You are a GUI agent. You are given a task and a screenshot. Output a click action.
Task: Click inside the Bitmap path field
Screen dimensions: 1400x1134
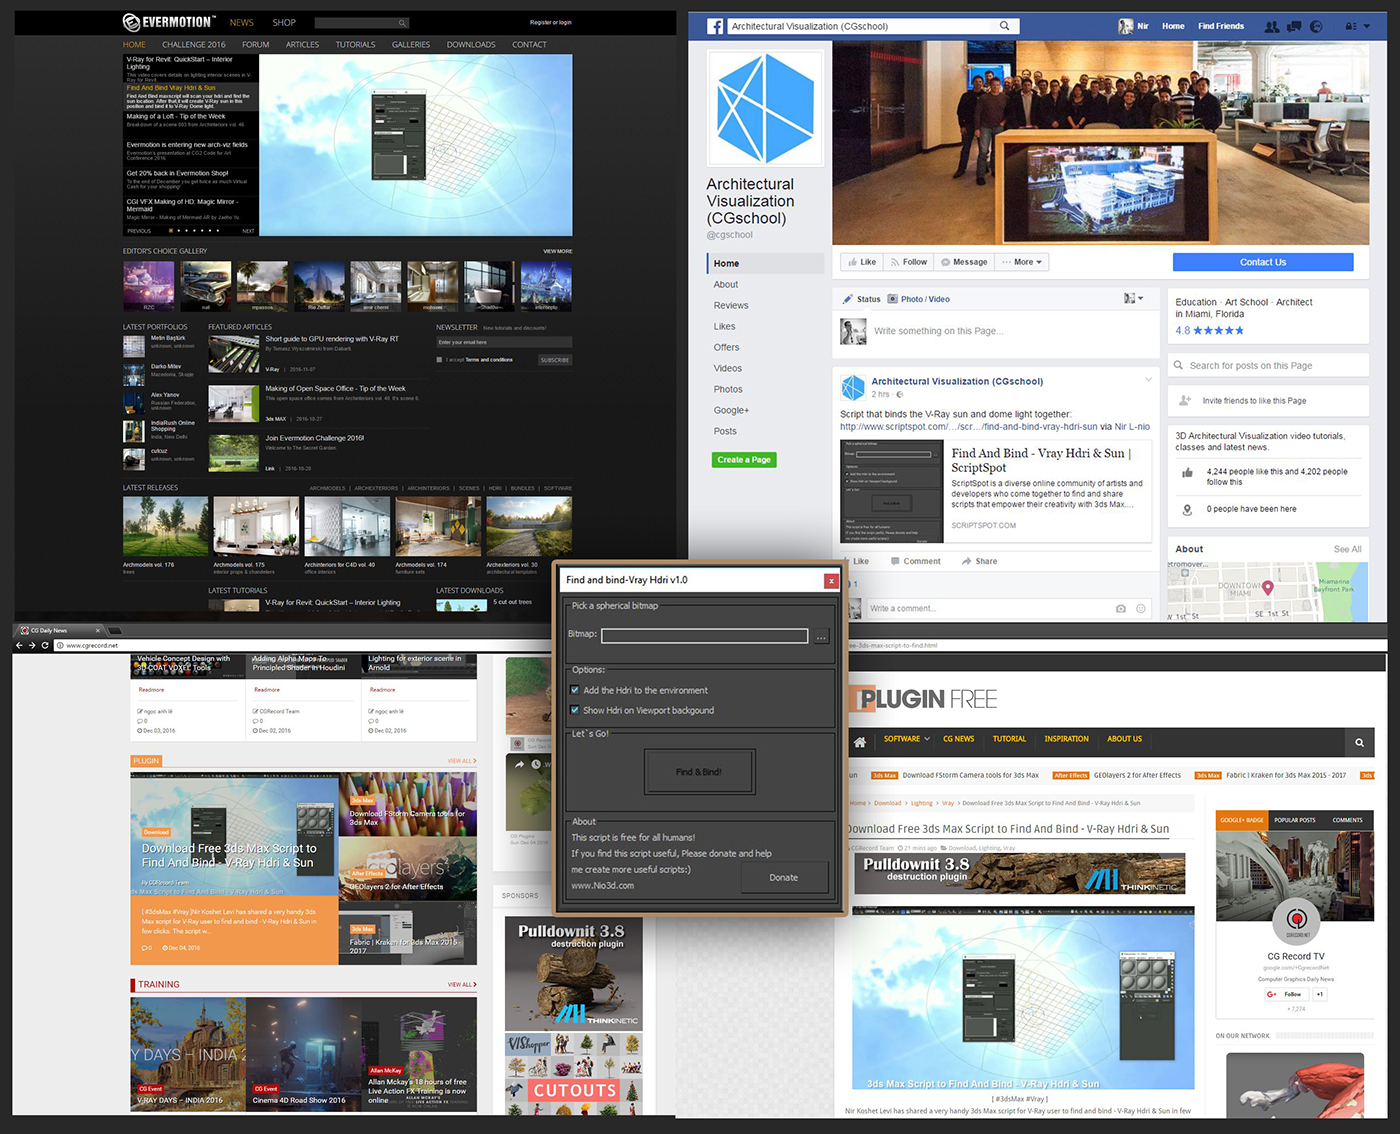(x=704, y=636)
